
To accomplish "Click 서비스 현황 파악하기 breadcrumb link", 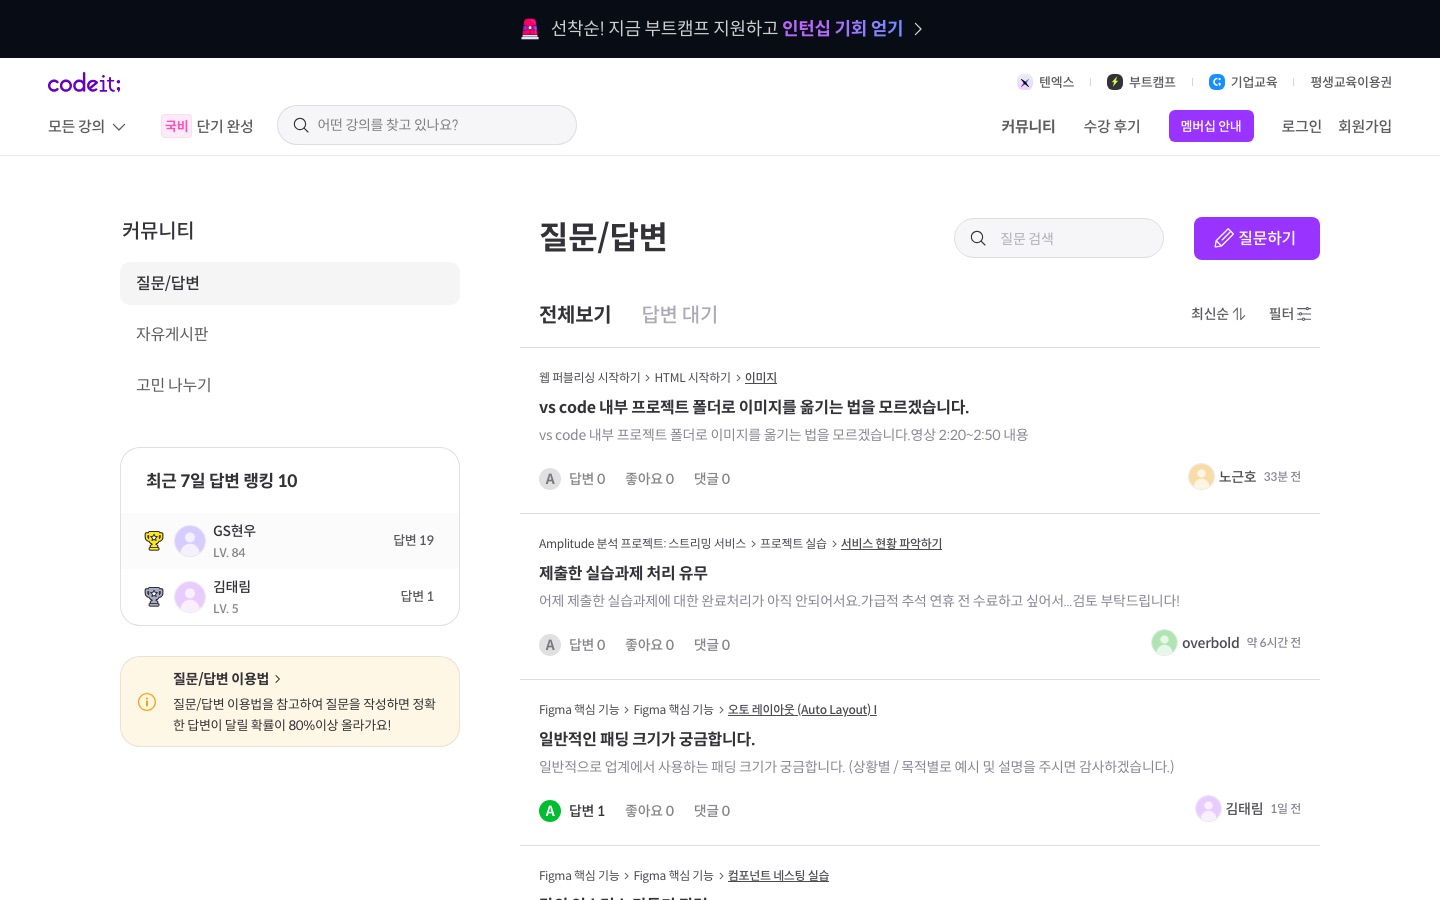I will point(891,543).
